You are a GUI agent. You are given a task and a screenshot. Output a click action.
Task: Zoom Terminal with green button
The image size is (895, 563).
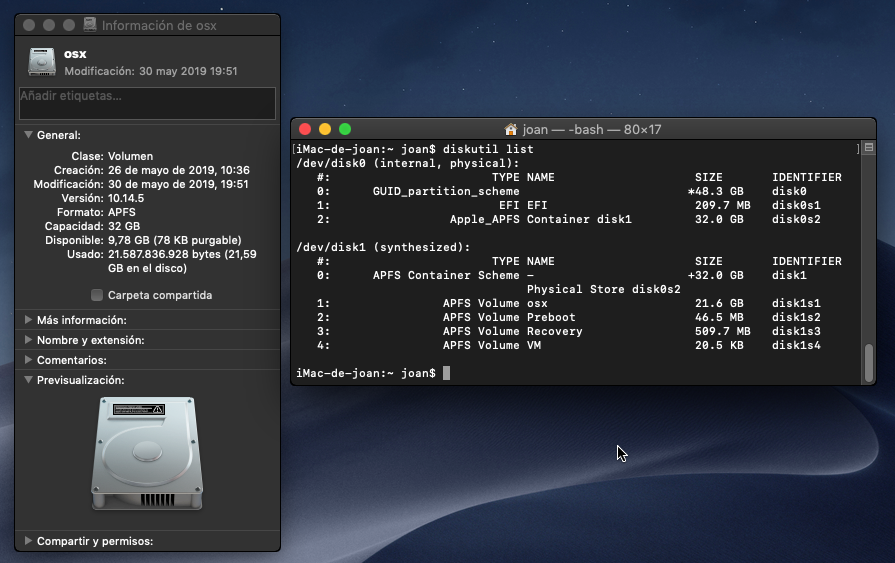point(345,130)
